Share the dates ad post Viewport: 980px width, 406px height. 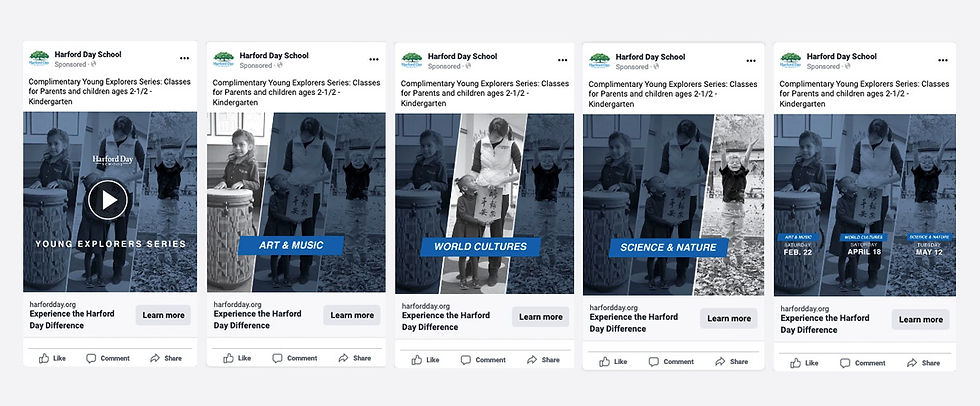[x=923, y=363]
